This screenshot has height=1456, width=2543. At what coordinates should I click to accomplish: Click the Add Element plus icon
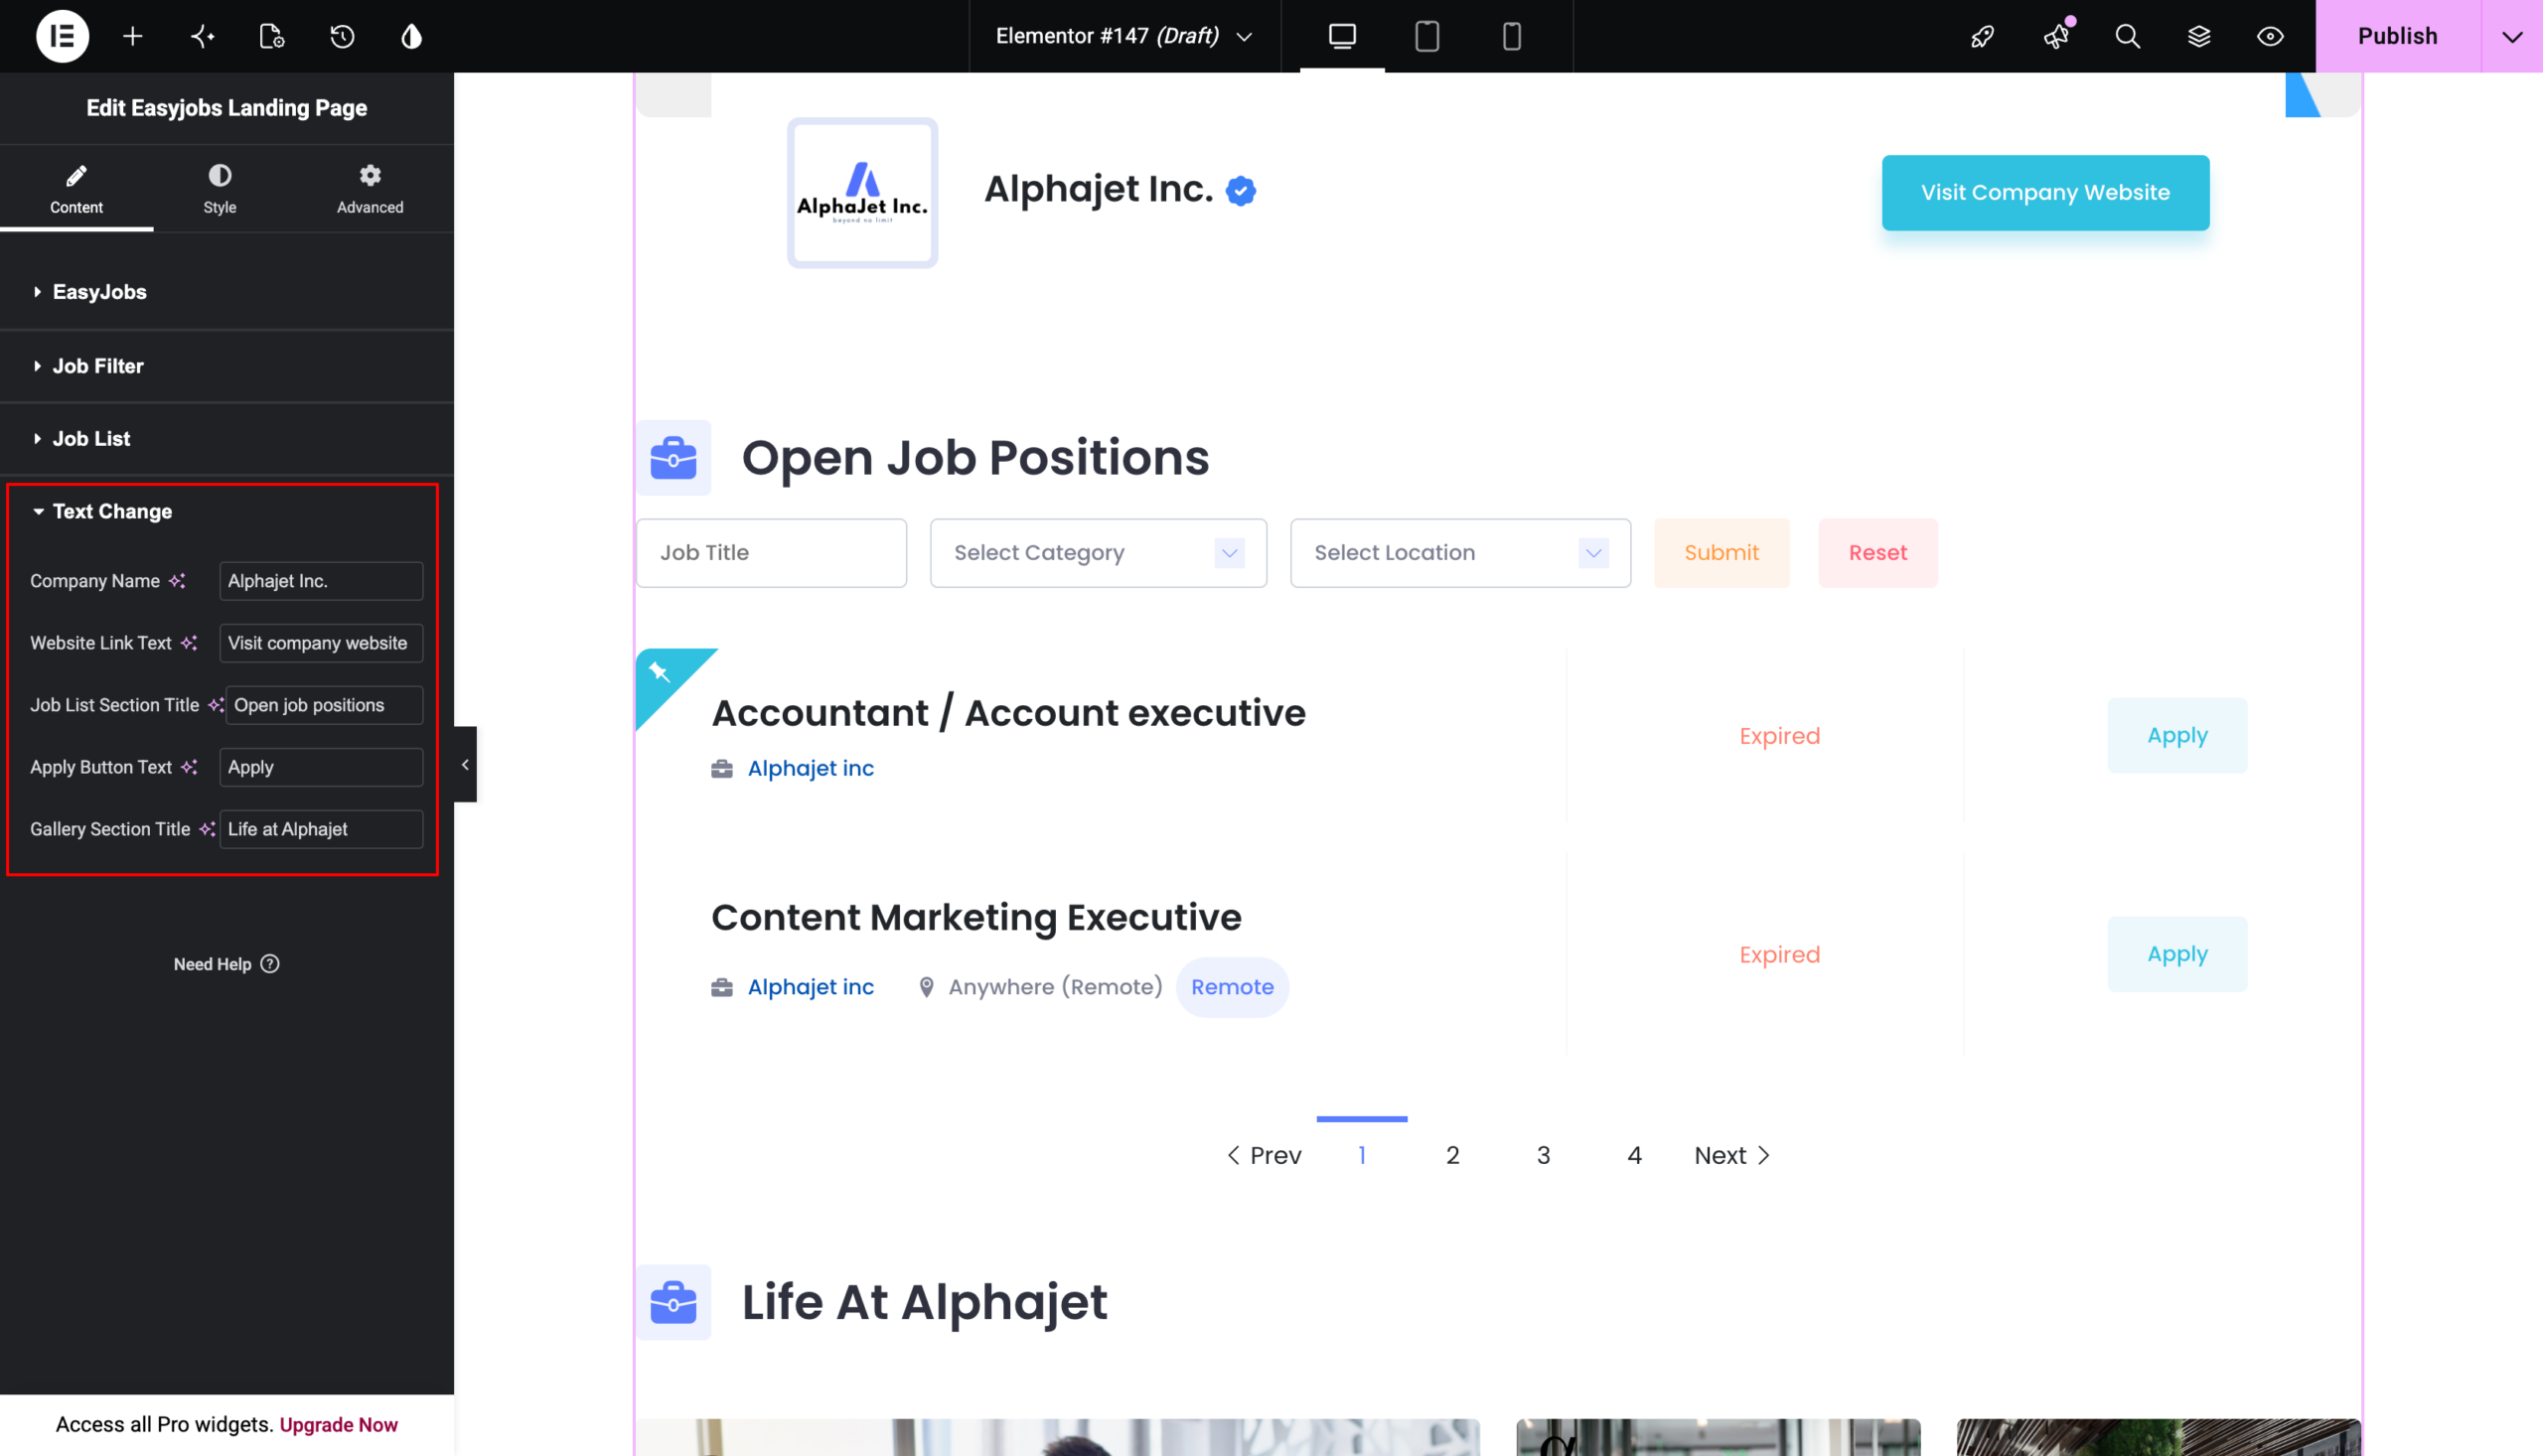click(x=132, y=36)
